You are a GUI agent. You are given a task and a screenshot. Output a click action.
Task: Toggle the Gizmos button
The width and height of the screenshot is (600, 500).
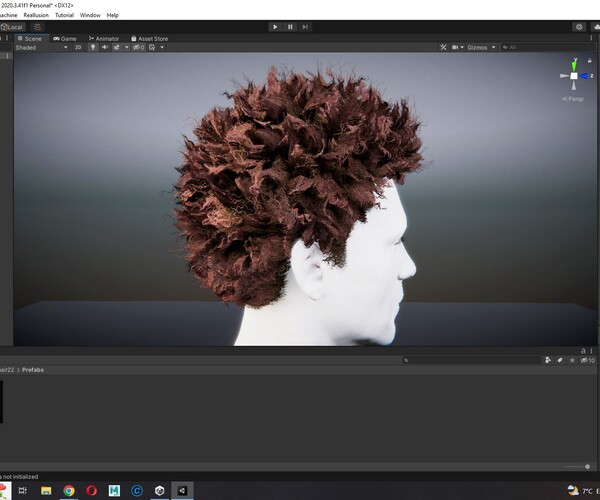coord(477,47)
